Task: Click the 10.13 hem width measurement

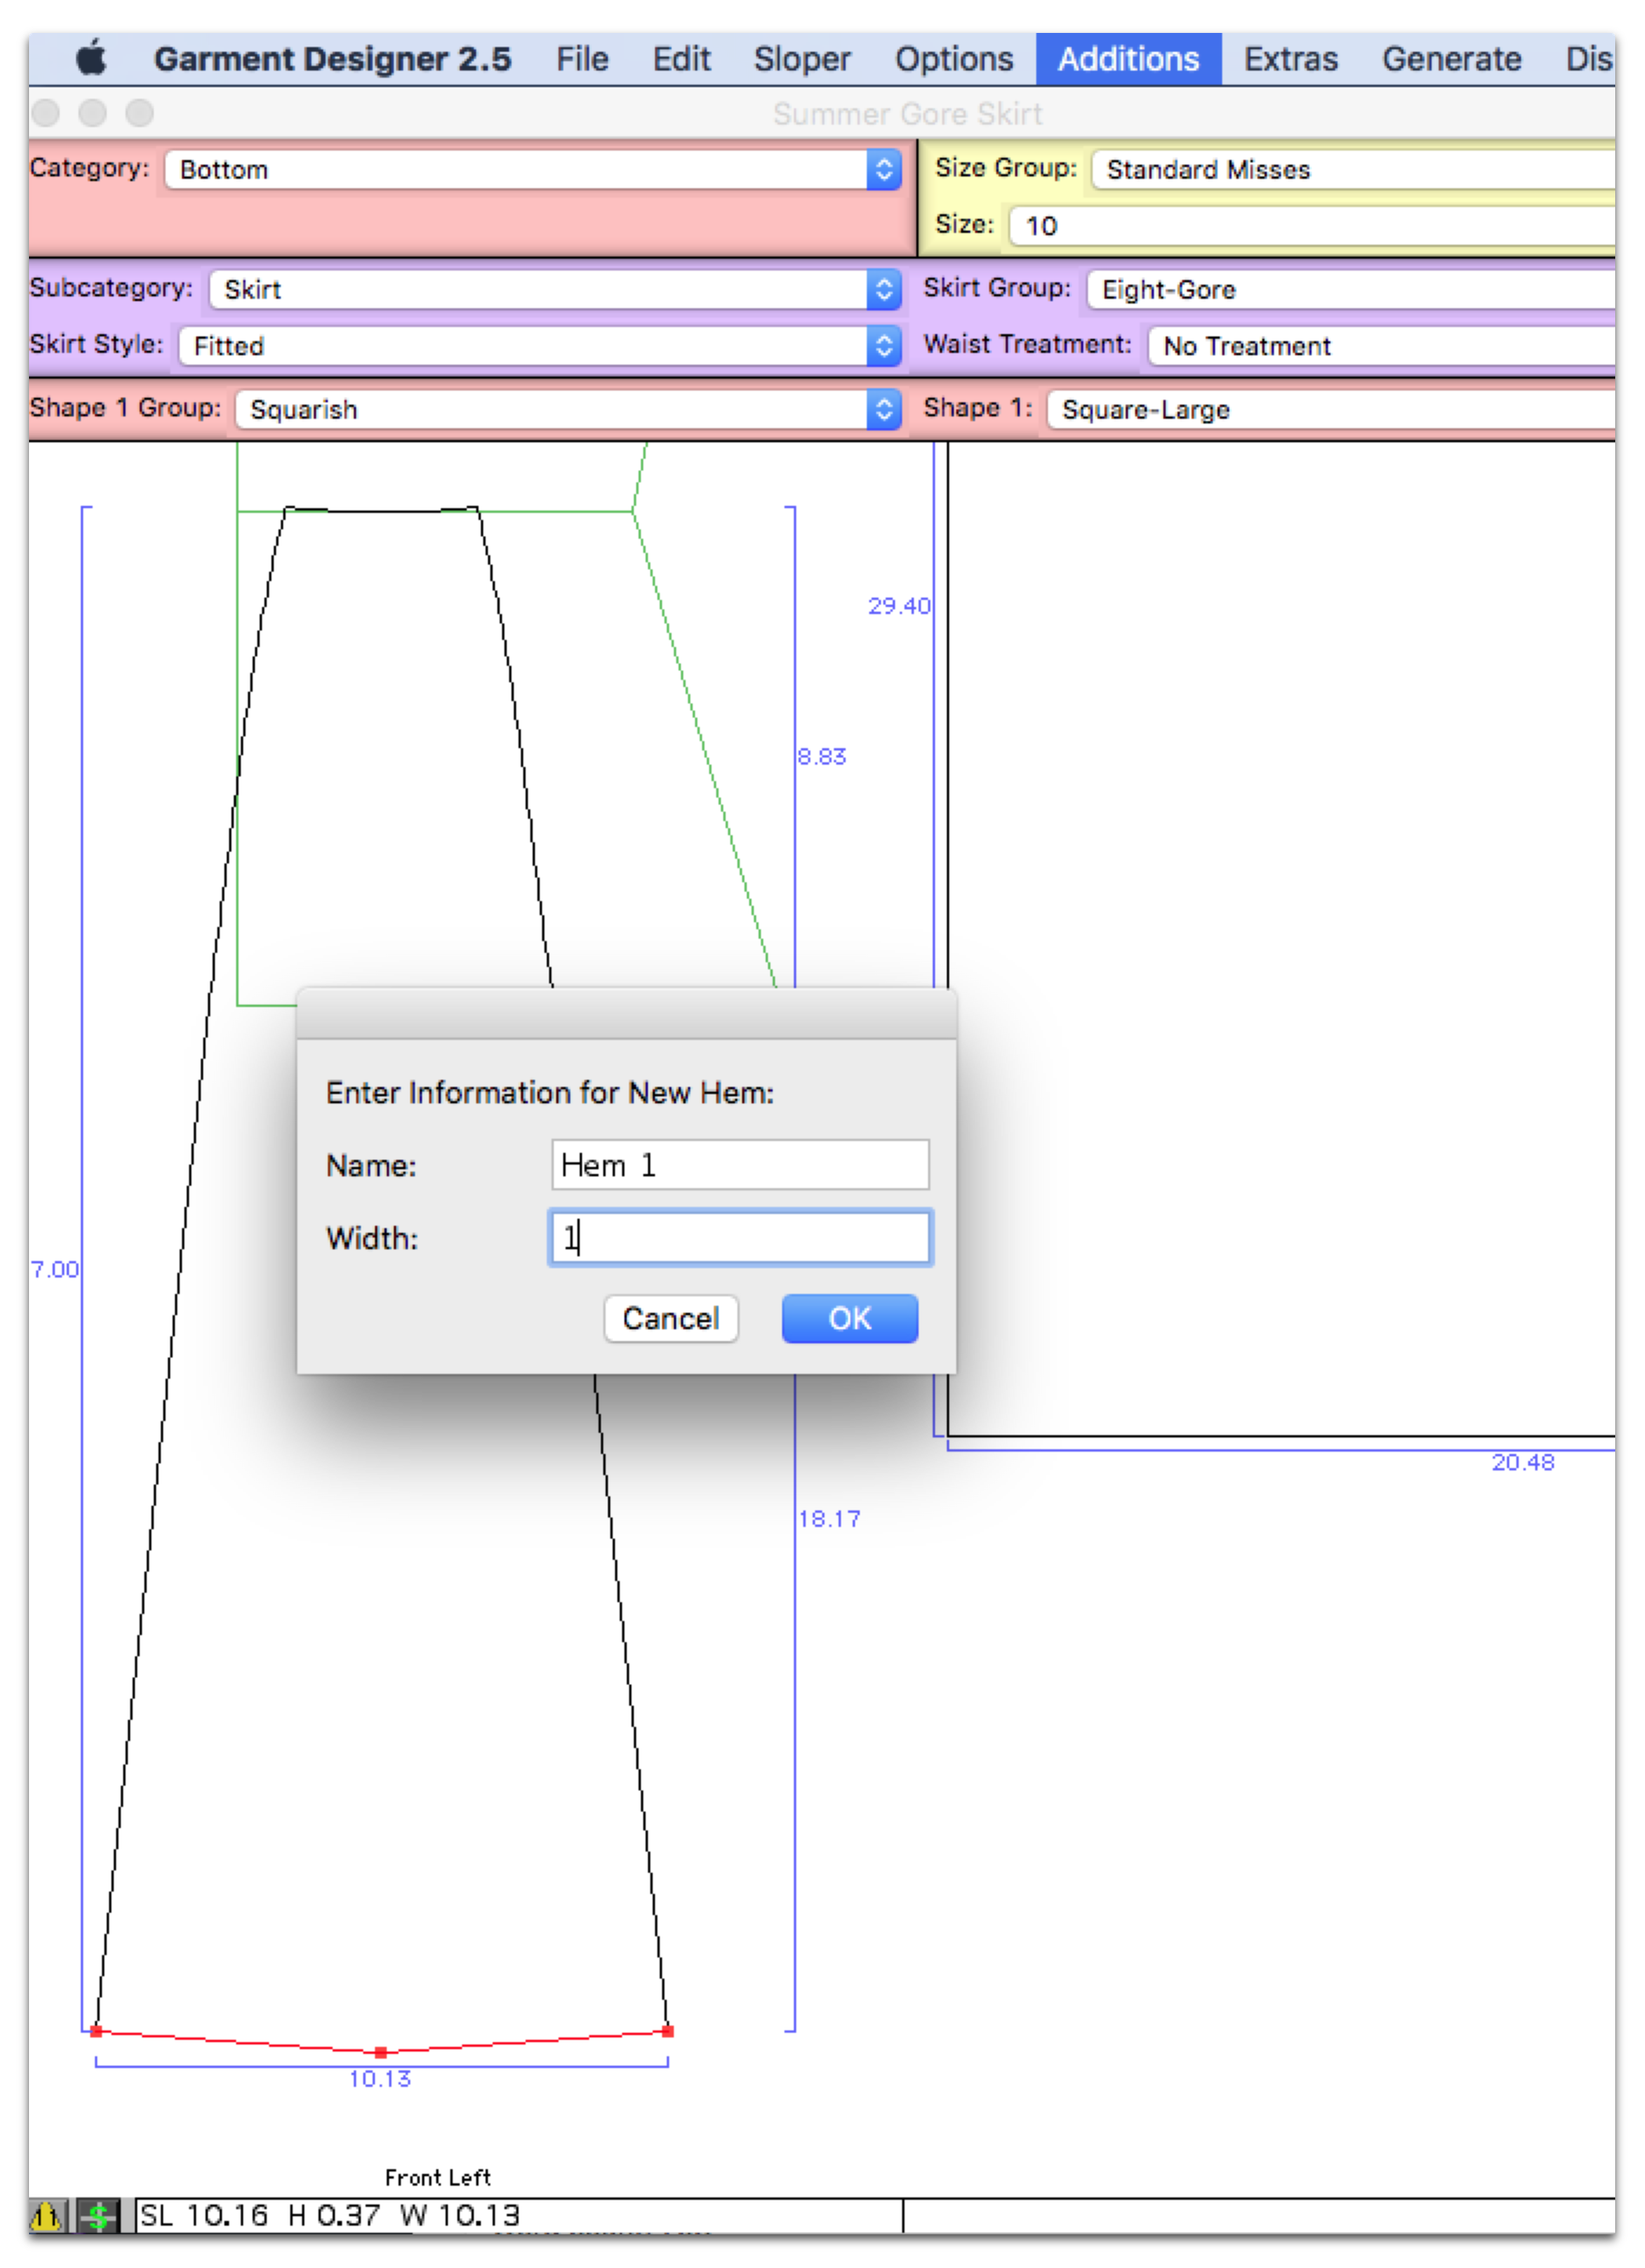Action: [x=380, y=2079]
